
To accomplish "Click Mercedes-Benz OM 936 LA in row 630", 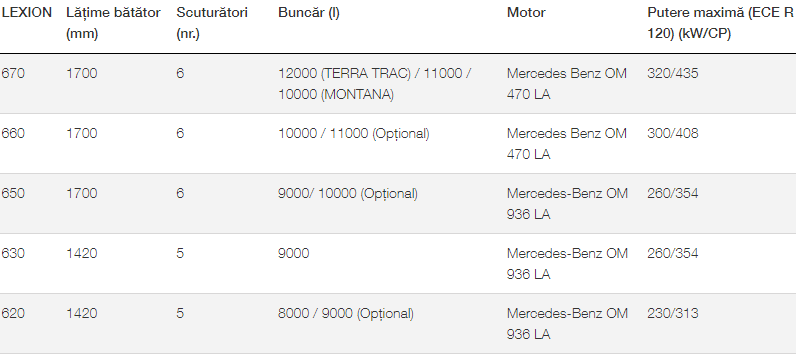I will pyautogui.click(x=567, y=264).
